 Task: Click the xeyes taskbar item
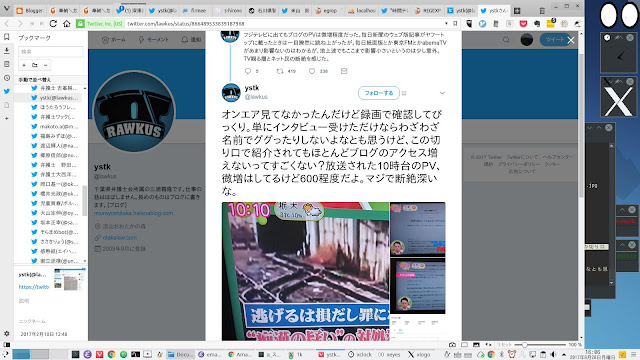[389, 354]
